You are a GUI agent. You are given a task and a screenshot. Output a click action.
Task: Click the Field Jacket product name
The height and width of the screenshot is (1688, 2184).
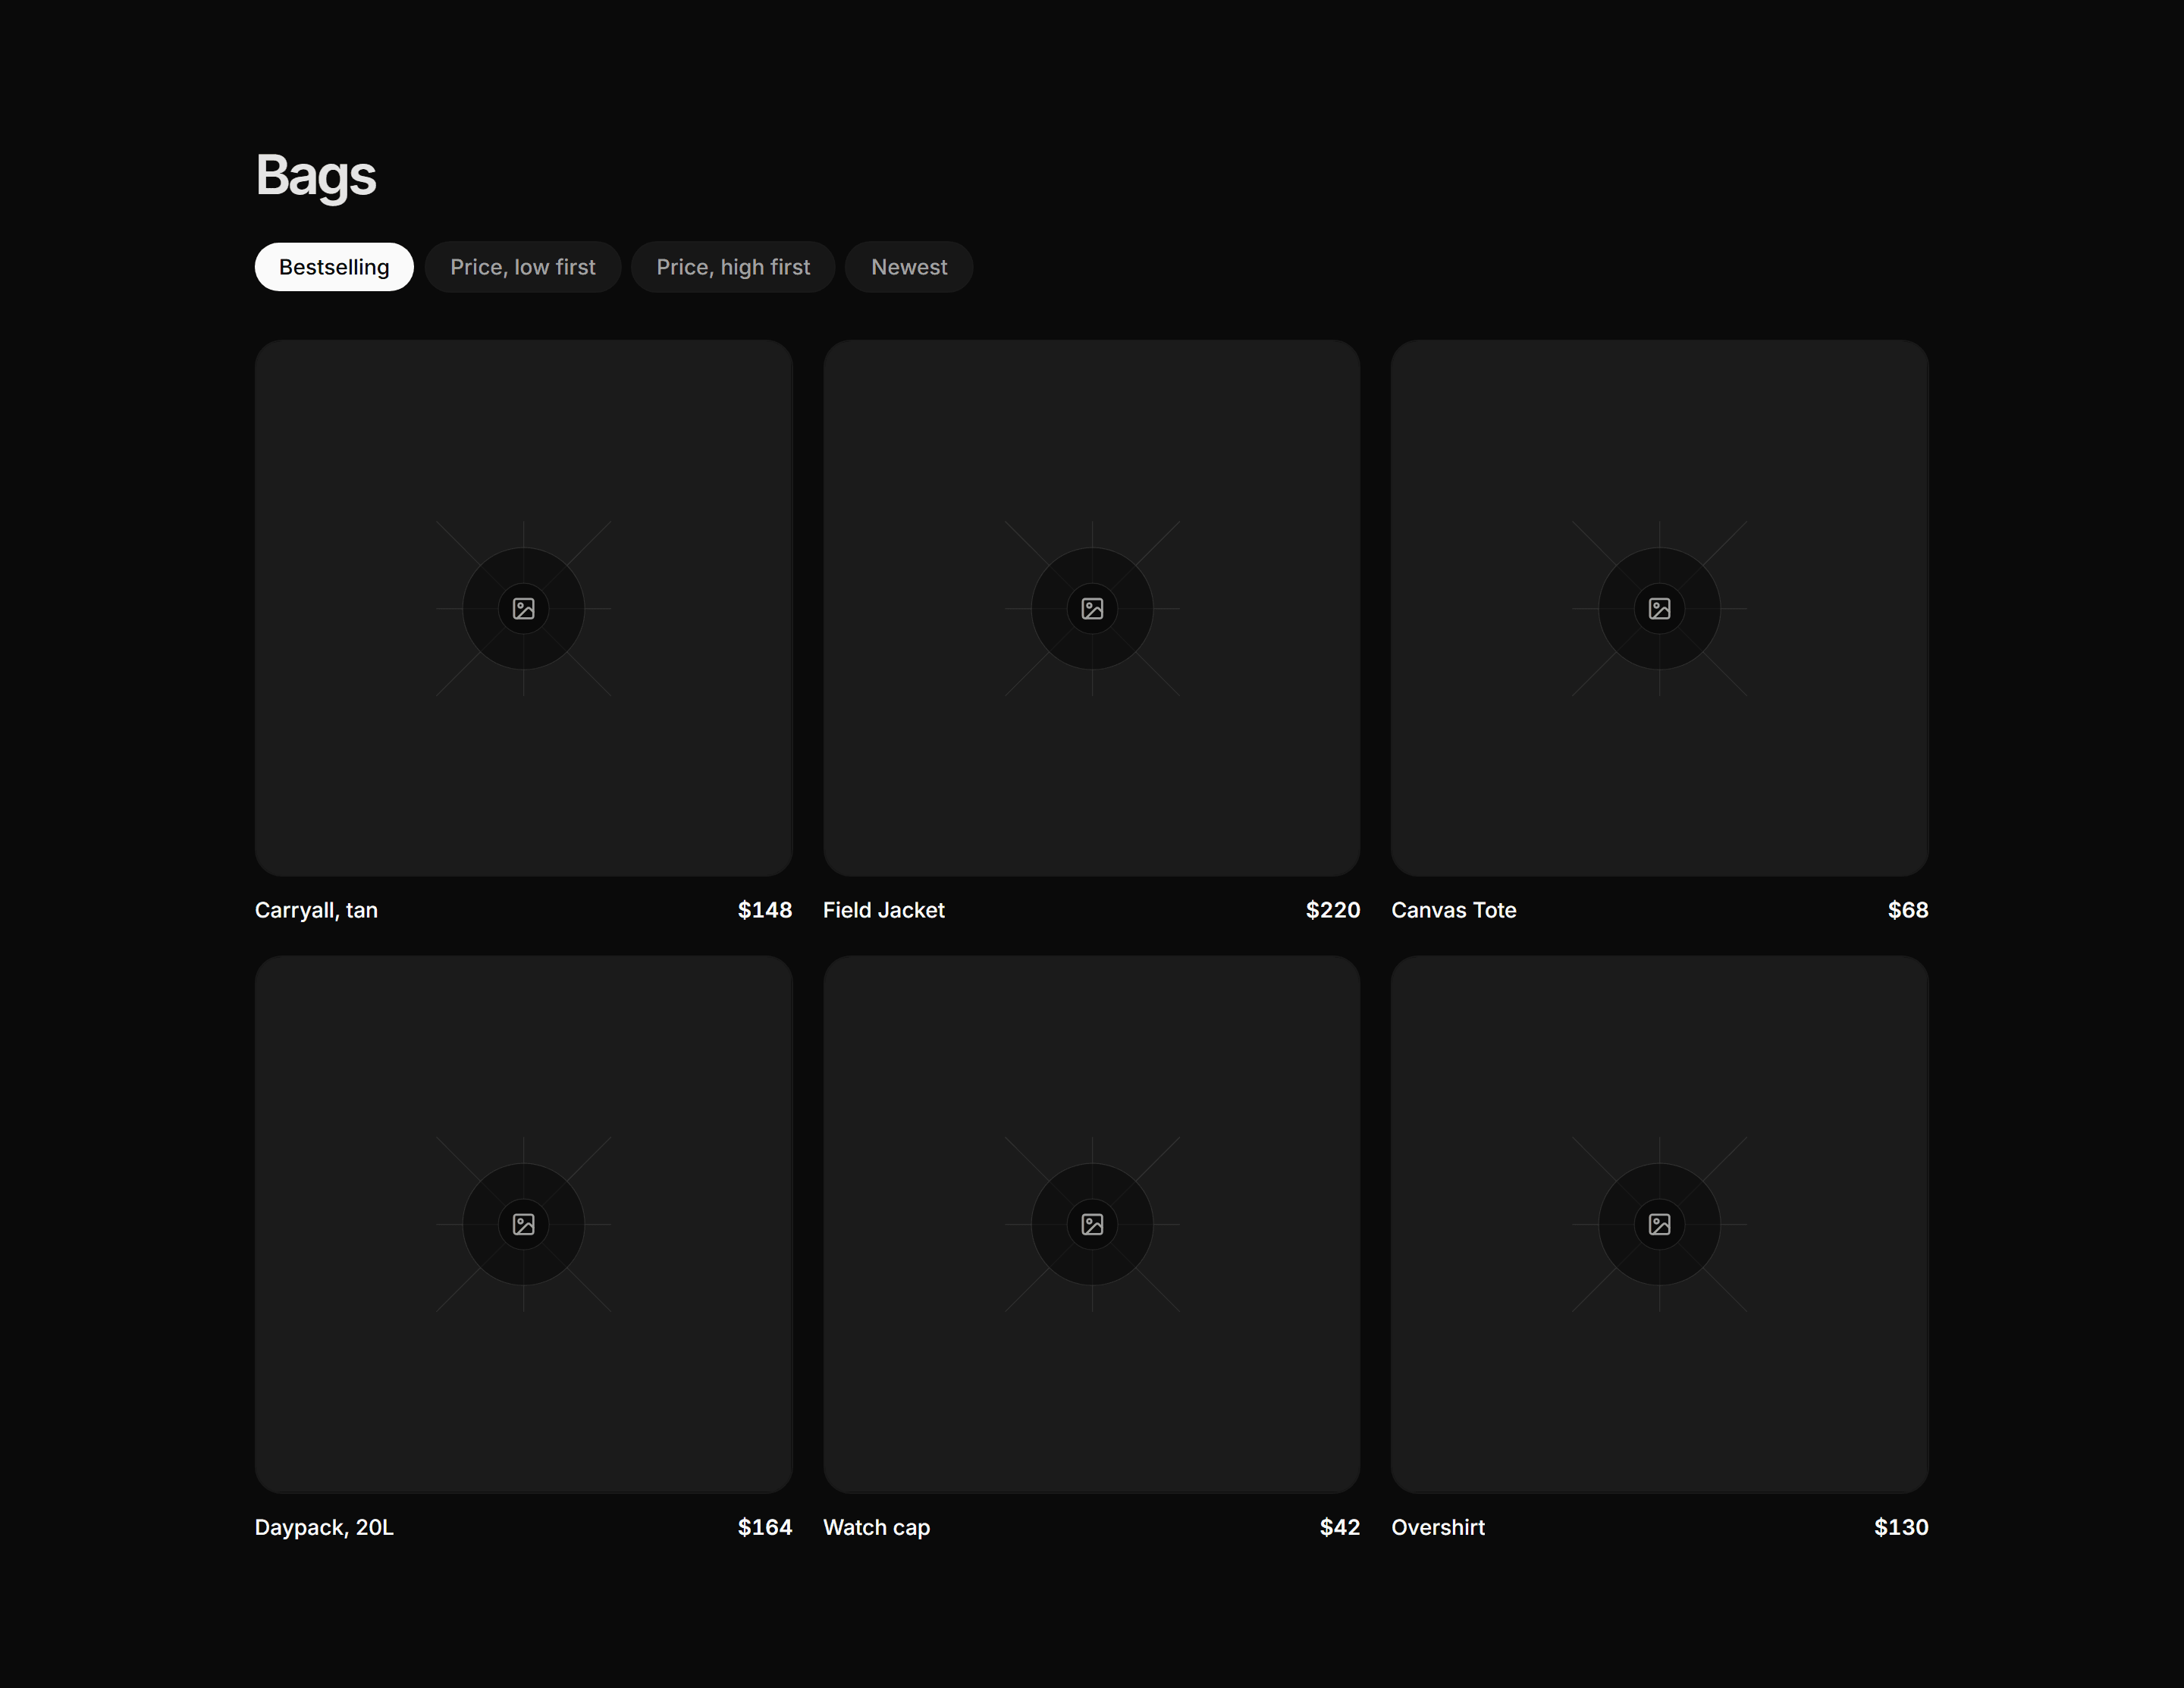(884, 910)
